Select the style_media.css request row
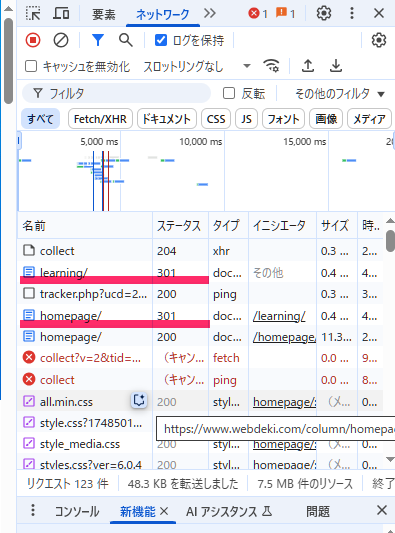395x533 pixels. 200,444
